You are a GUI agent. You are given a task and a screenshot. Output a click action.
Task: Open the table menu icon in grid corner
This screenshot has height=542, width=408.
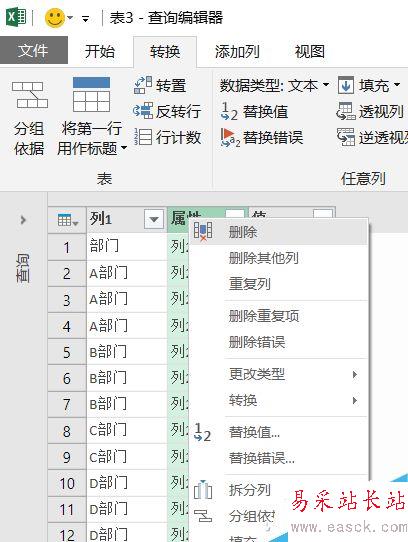click(67, 220)
